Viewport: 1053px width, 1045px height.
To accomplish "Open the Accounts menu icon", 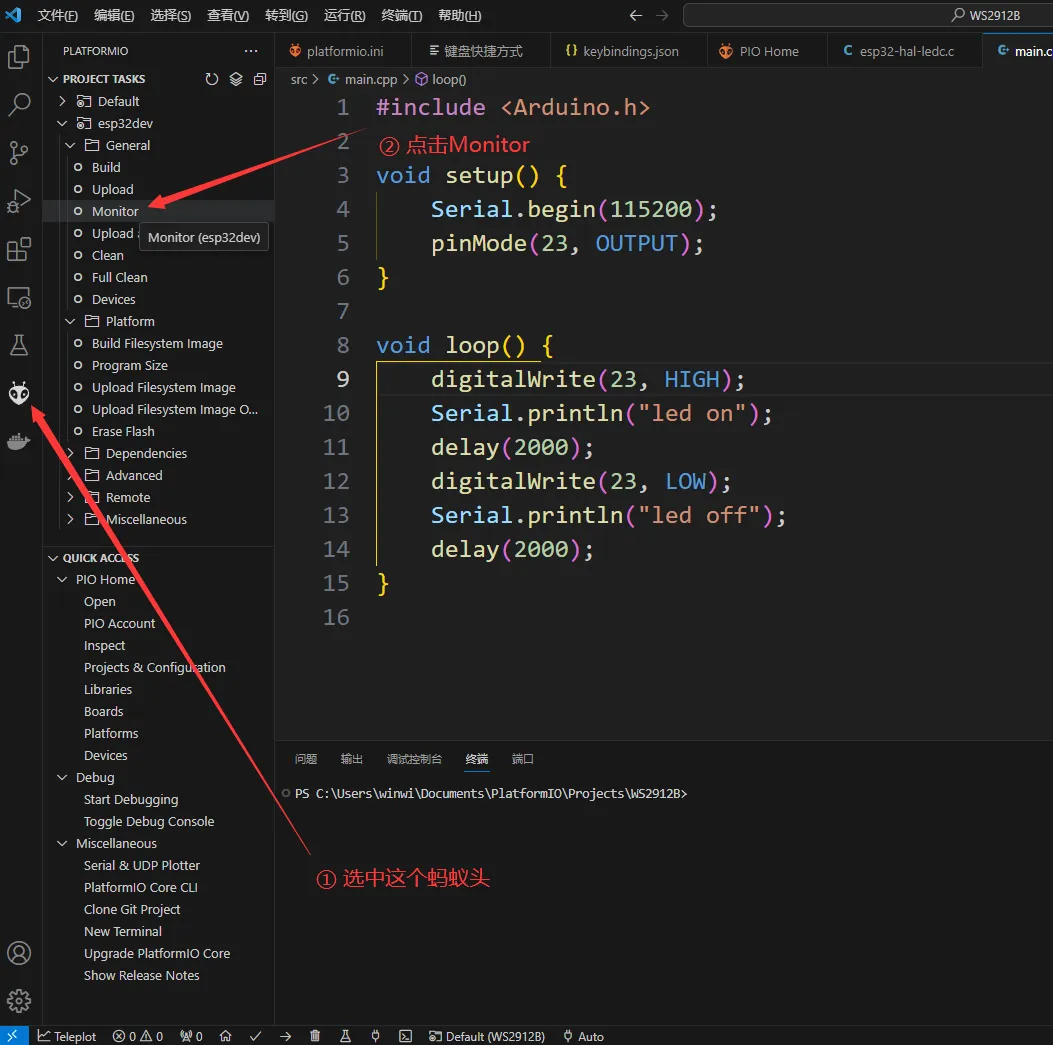I will pyautogui.click(x=19, y=953).
